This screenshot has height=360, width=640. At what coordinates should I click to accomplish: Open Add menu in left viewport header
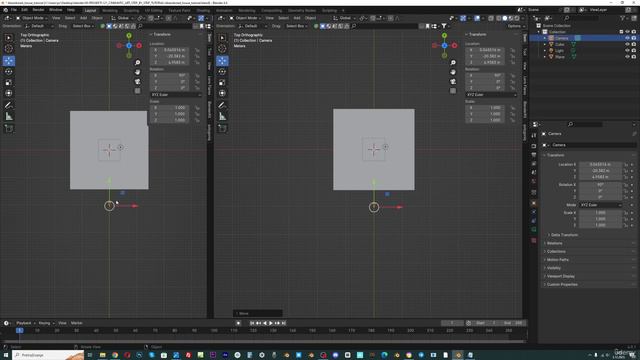pyautogui.click(x=83, y=18)
